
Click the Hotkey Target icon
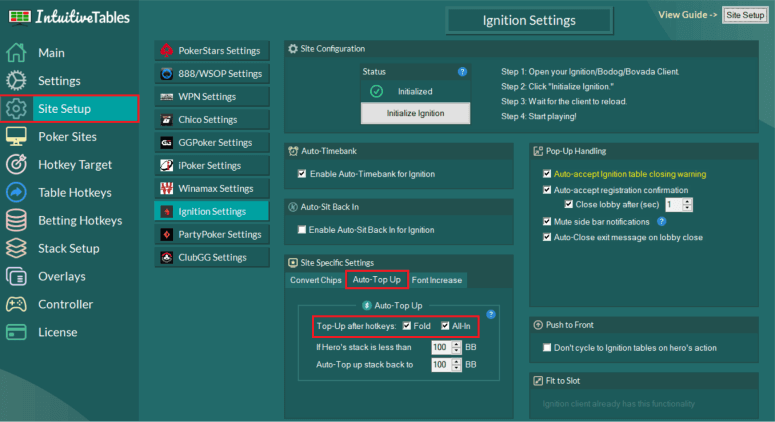coord(16,165)
